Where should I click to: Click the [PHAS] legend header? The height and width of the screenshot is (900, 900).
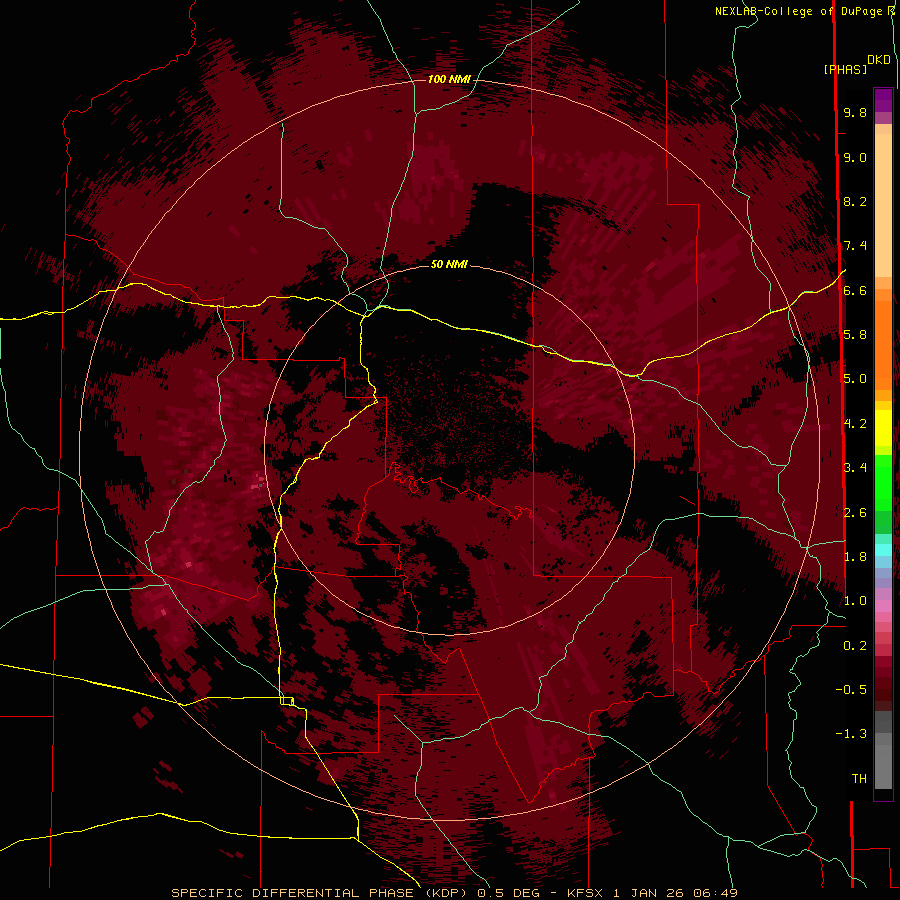(845, 70)
